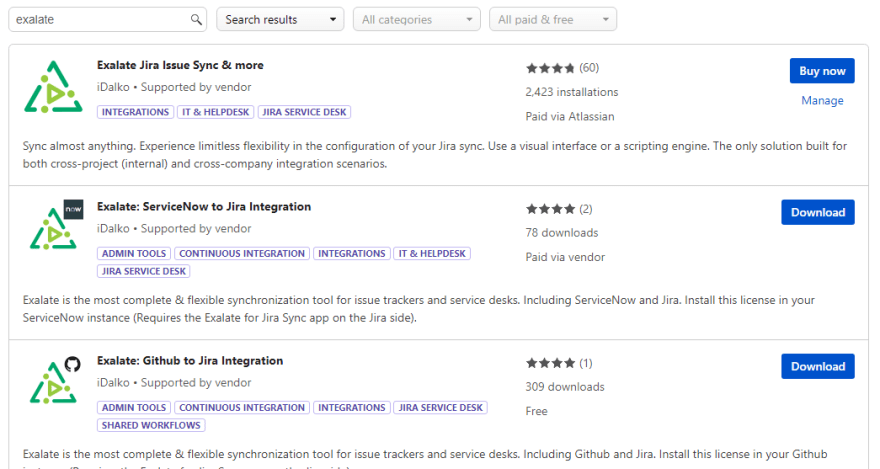Open the Search results dropdown
Viewport: 880px width, 469px height.
tap(280, 20)
